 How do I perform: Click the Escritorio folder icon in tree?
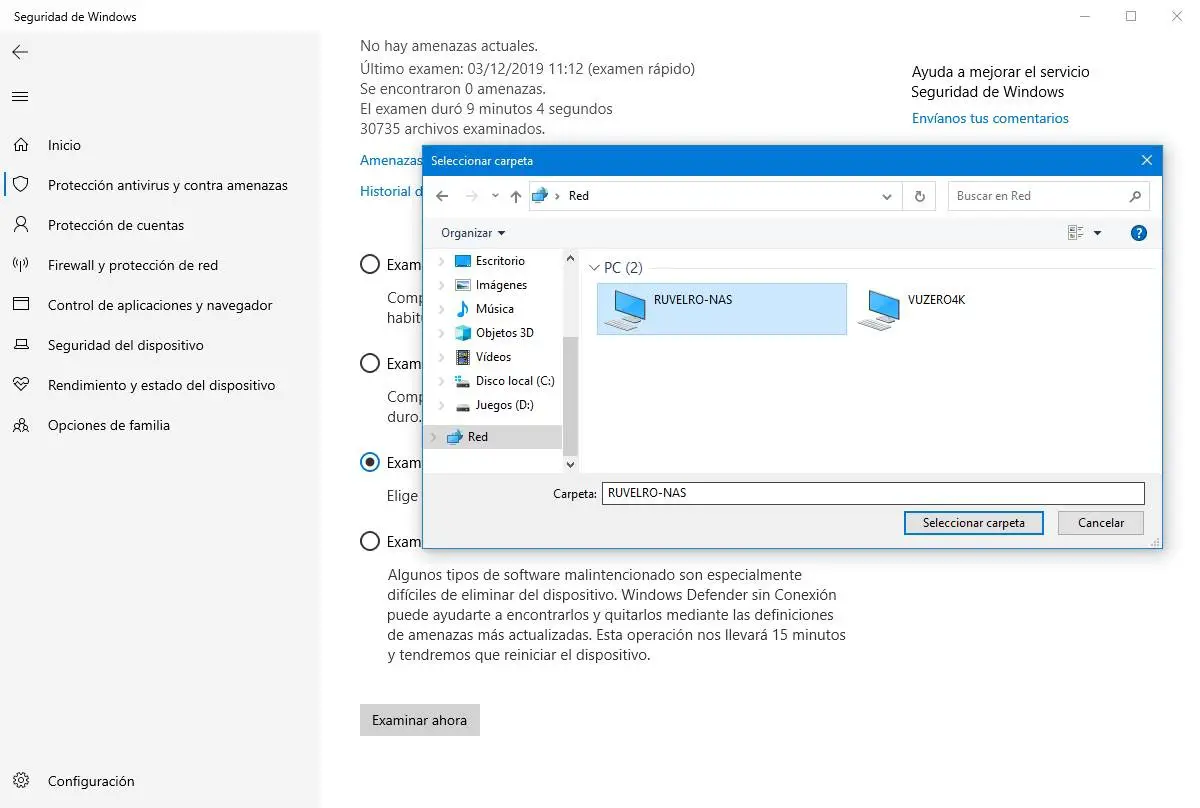(462, 261)
